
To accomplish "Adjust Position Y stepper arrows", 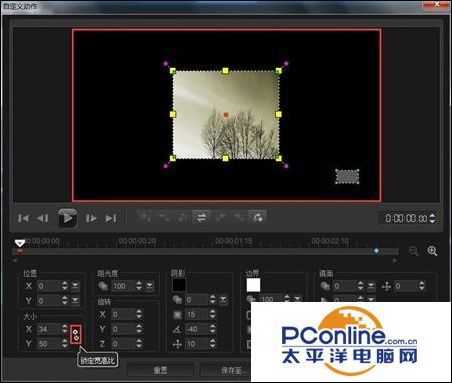I will click(65, 301).
